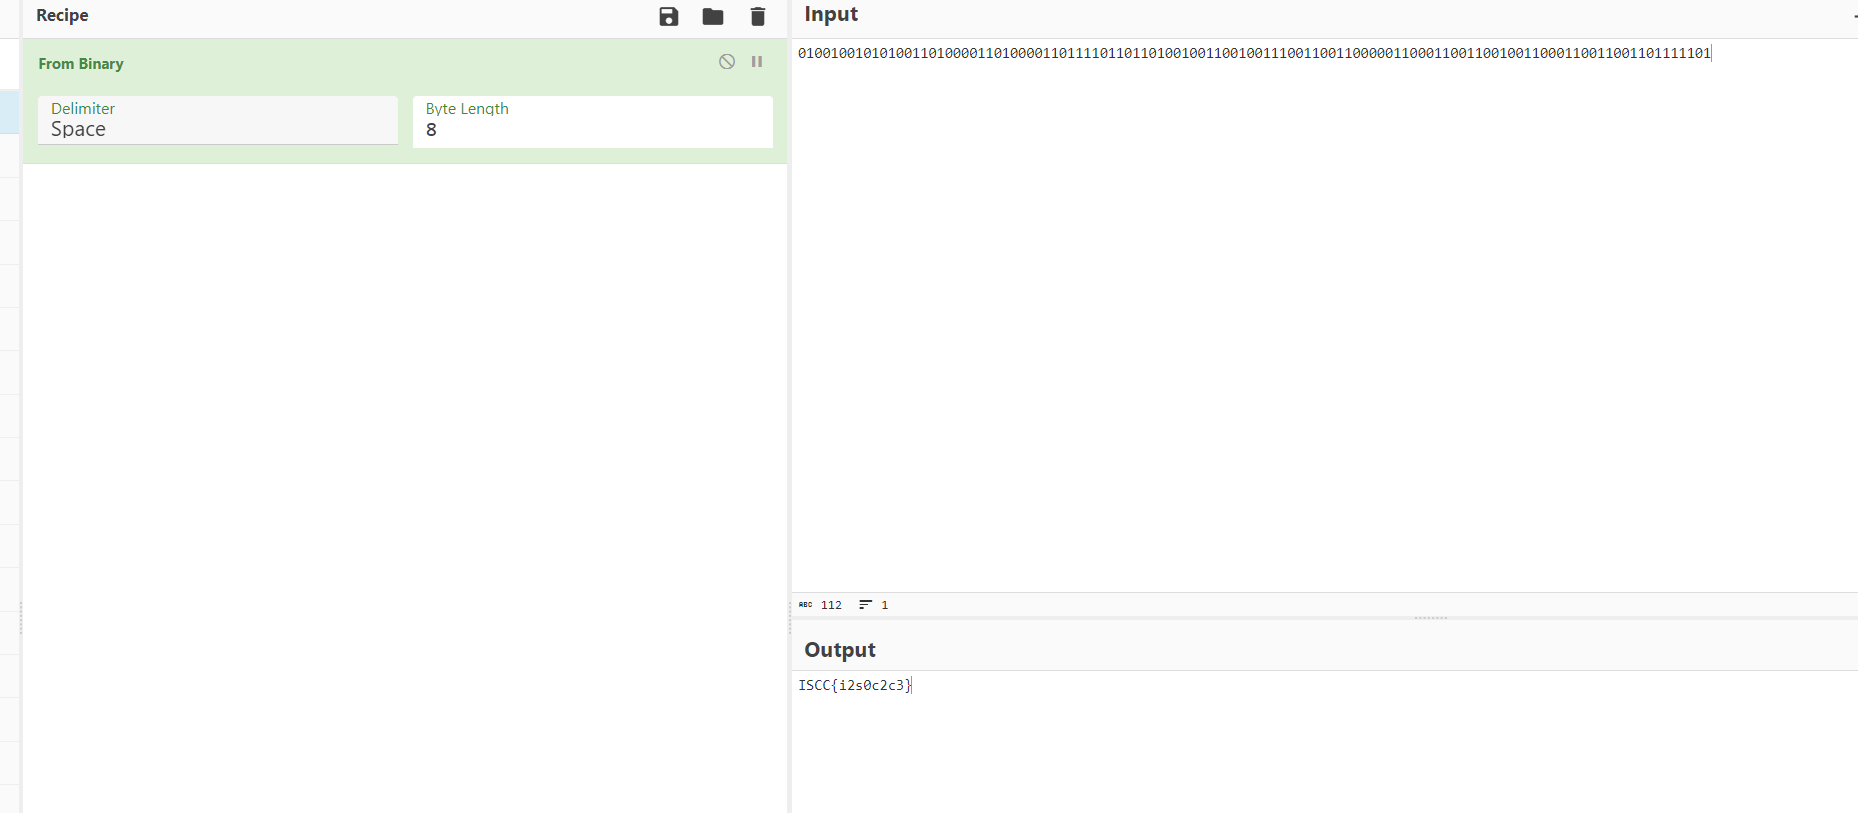The image size is (1858, 813).
Task: Click the ISCC{i2s0c2c3} output text
Action: pyautogui.click(x=855, y=685)
